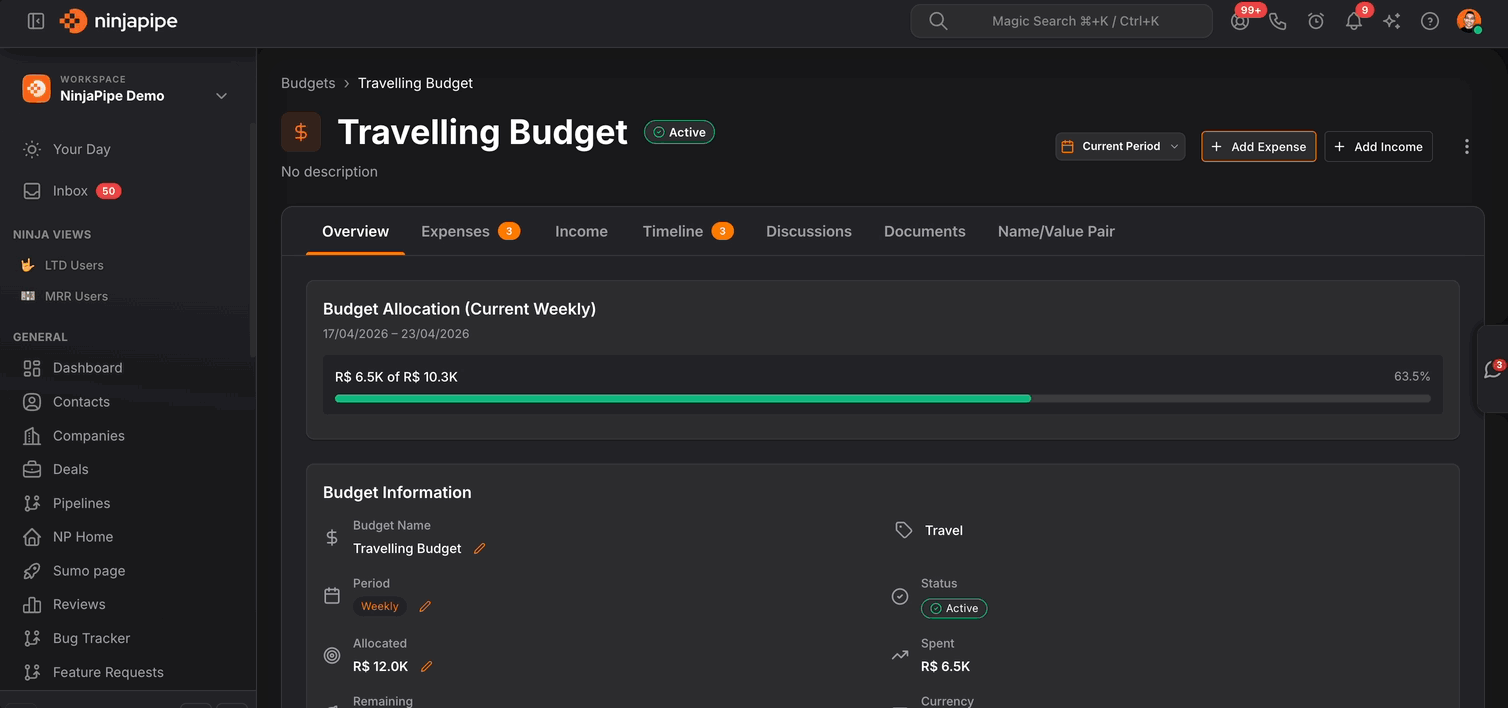Open the alarm clock reminders icon
This screenshot has height=708, width=1508.
pyautogui.click(x=1316, y=21)
